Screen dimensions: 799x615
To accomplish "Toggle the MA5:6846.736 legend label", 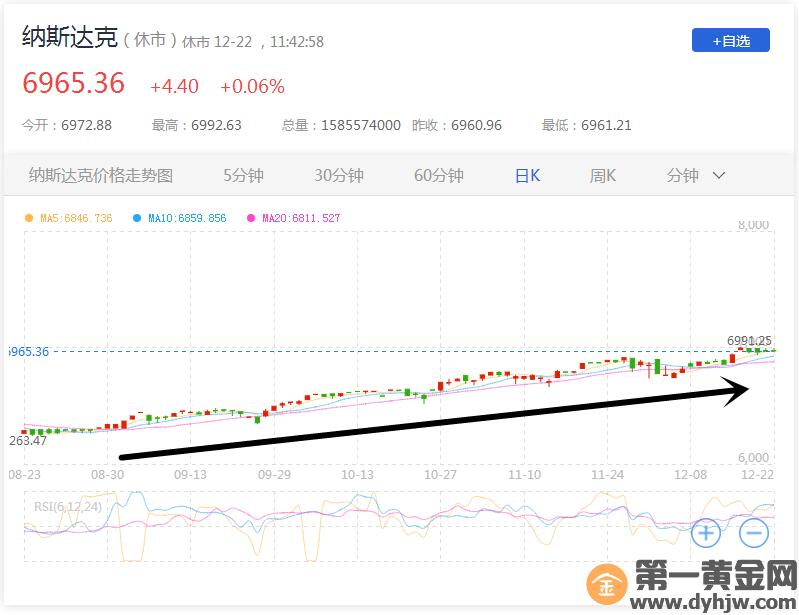I will click(76, 218).
